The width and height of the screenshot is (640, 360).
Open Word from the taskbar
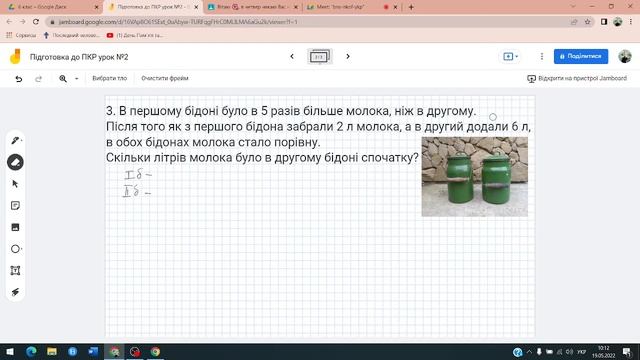(93, 351)
